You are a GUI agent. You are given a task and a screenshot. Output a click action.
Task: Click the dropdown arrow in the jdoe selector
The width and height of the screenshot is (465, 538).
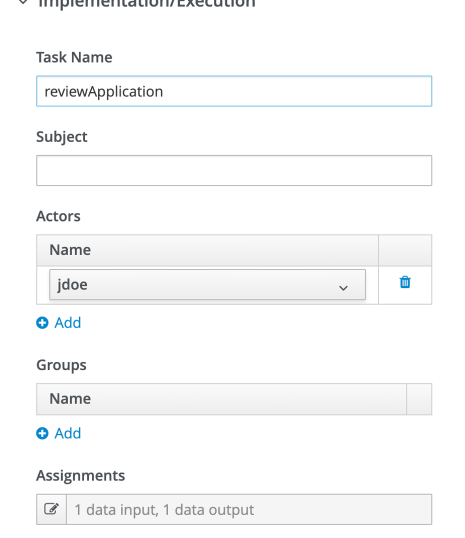coord(343,288)
